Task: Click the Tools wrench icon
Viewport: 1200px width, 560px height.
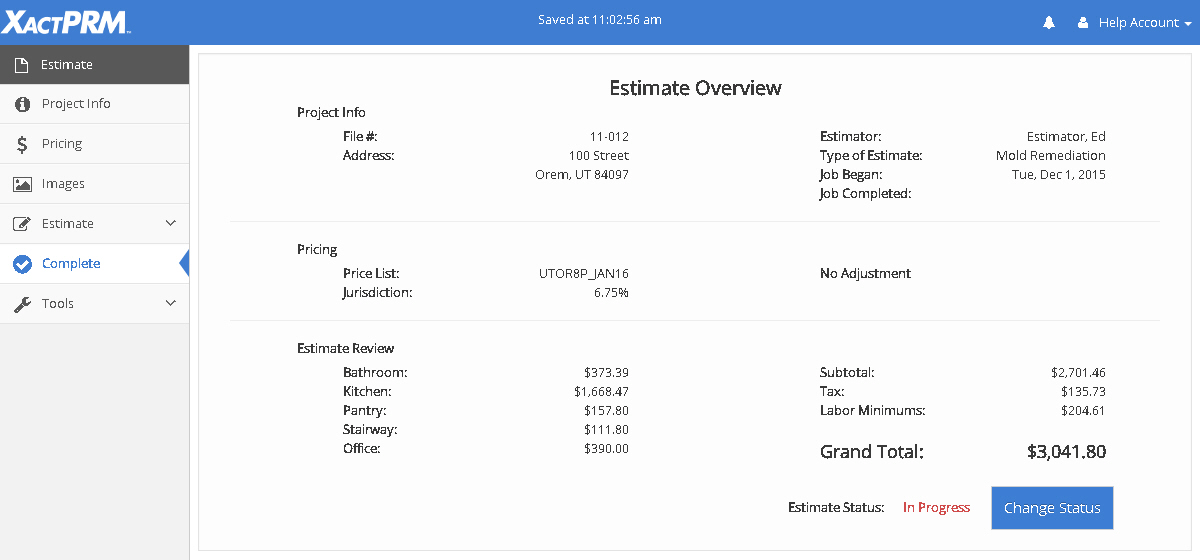Action: [x=22, y=304]
